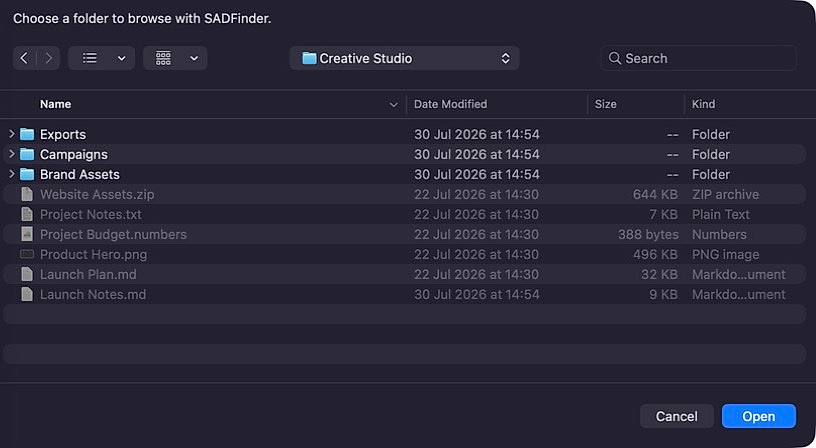816x448 pixels.
Task: Click the Product Hero.png file name
Action: pyautogui.click(x=94, y=254)
